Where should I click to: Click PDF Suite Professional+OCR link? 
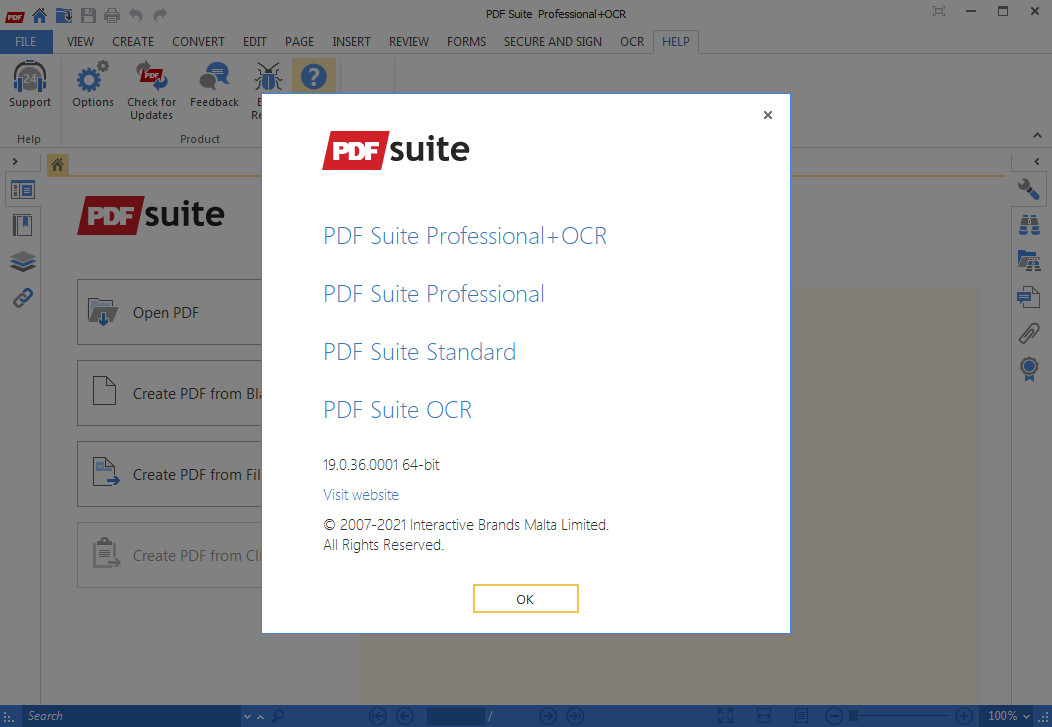coord(465,236)
